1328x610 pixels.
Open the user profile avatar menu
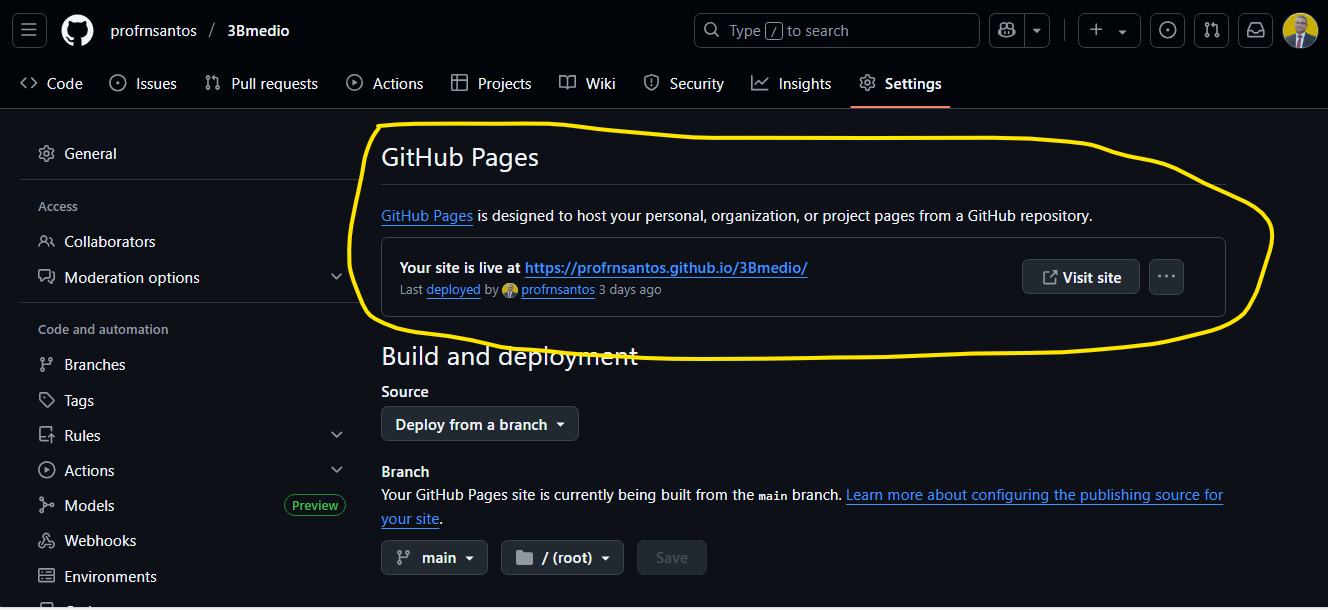pyautogui.click(x=1300, y=31)
